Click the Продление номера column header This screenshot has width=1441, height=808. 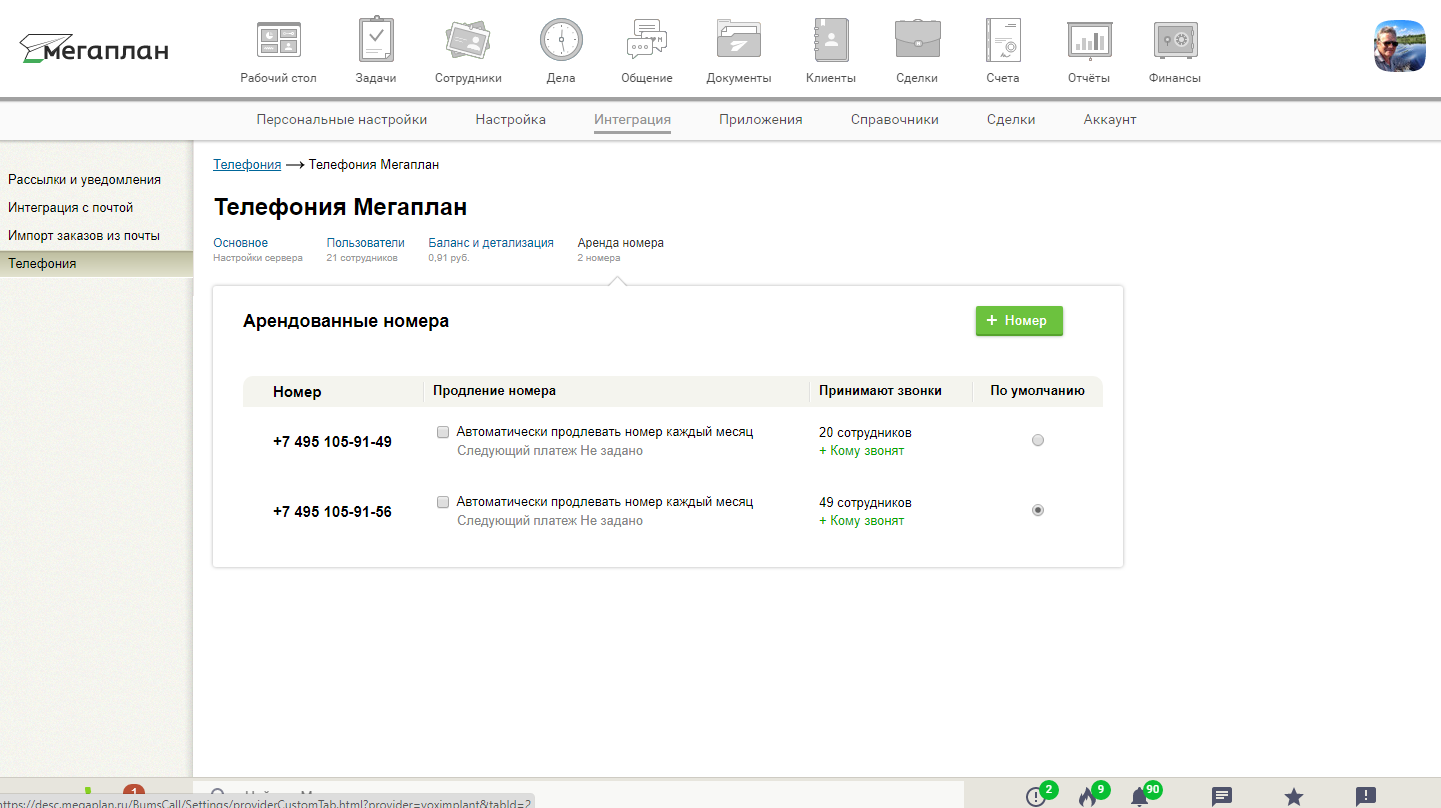click(x=494, y=391)
